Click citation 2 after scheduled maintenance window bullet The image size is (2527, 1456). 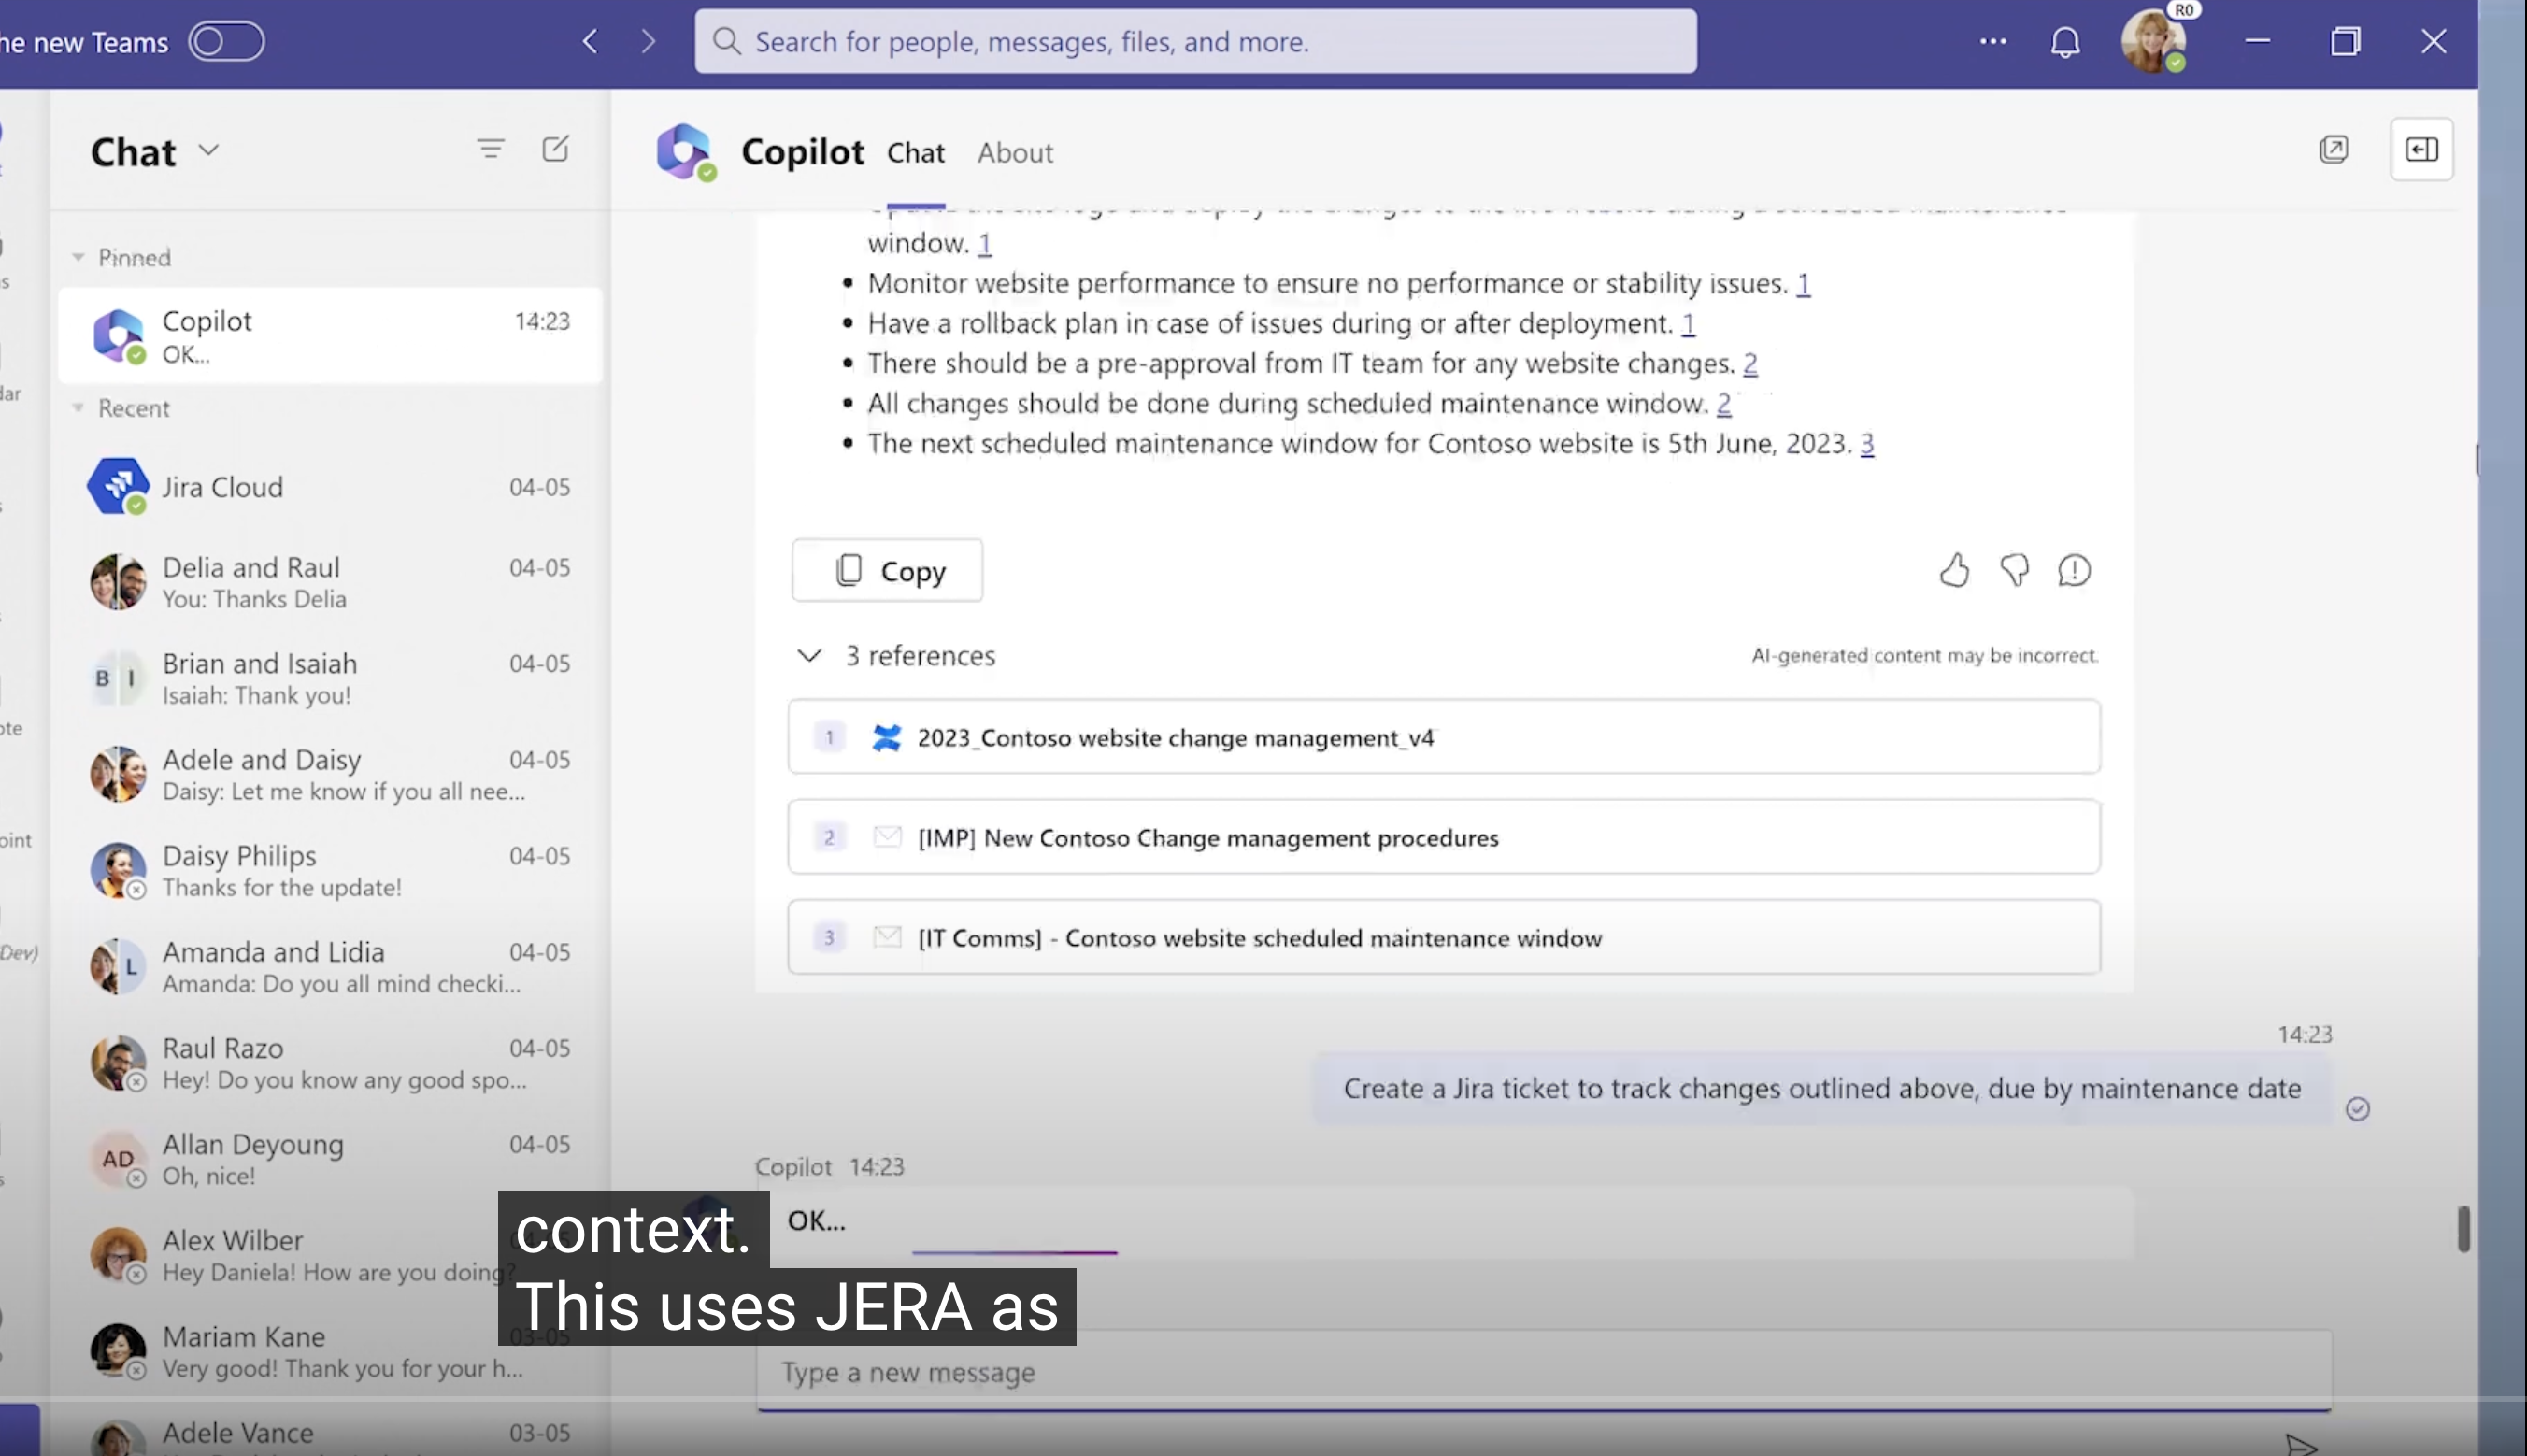pyautogui.click(x=1724, y=403)
